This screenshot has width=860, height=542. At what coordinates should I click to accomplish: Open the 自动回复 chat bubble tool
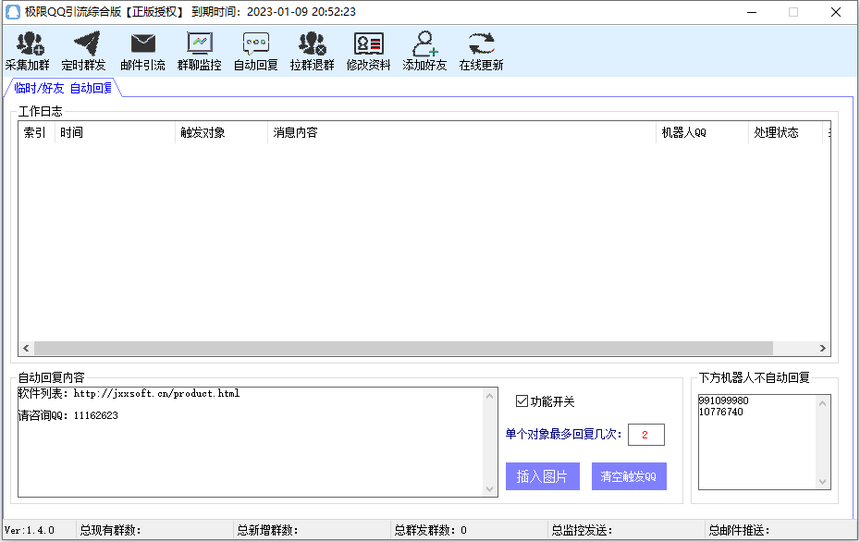click(256, 51)
